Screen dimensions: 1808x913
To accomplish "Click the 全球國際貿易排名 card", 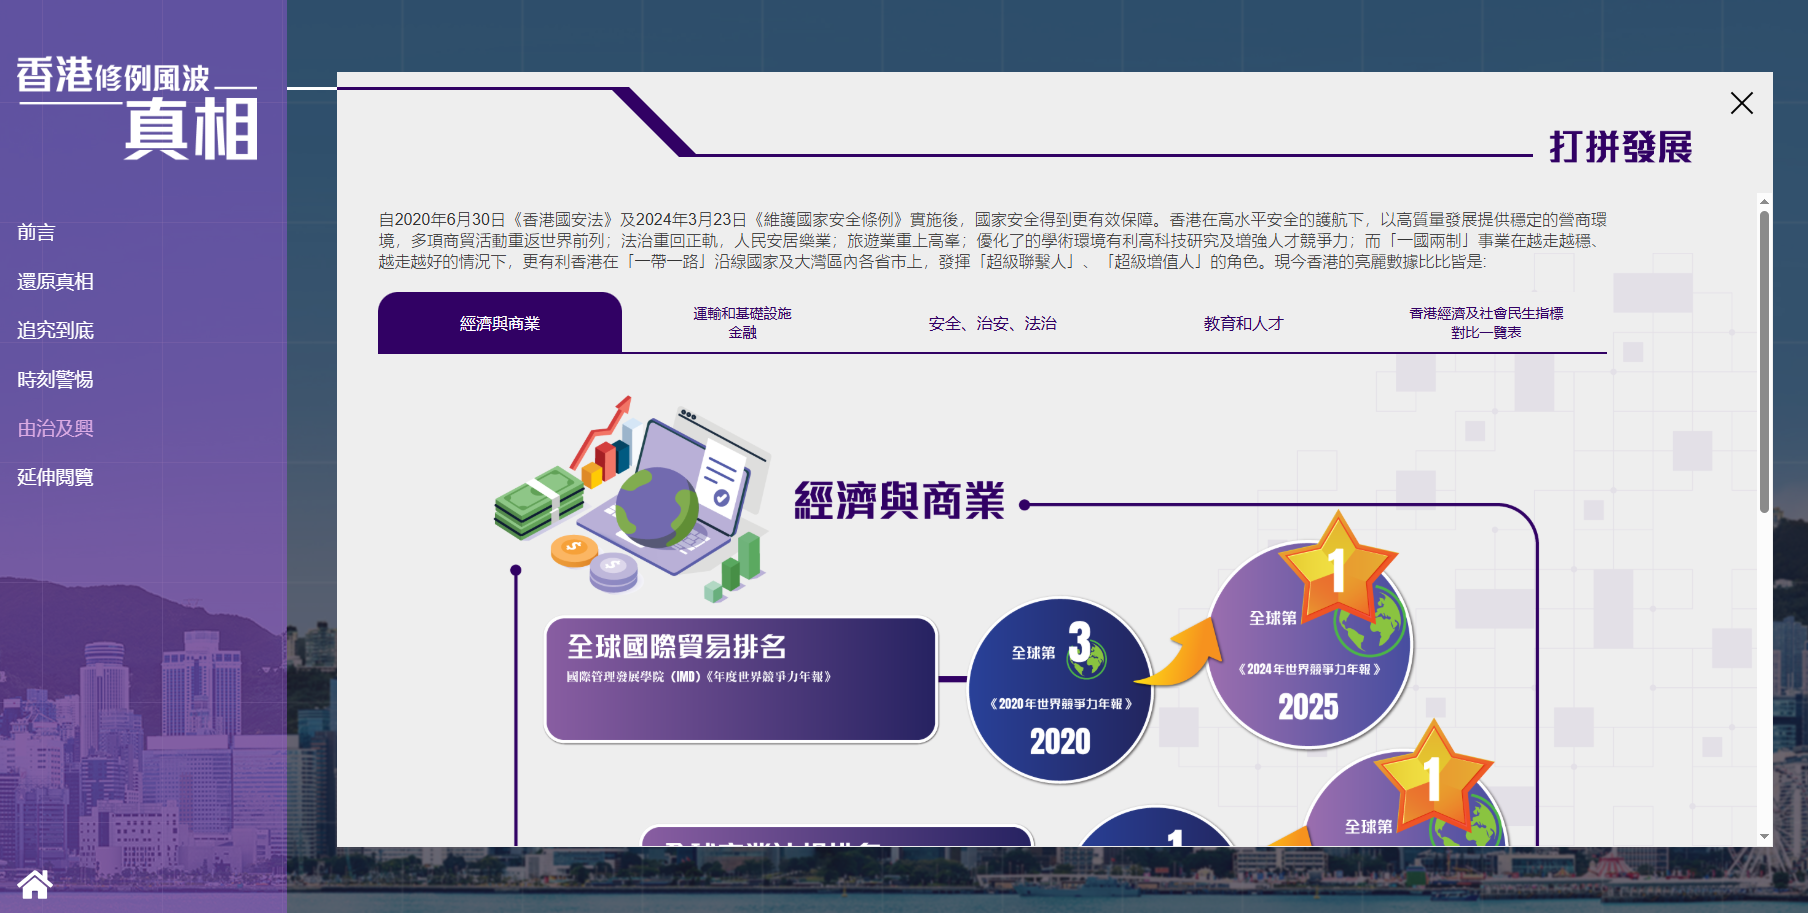I will [x=740, y=679].
